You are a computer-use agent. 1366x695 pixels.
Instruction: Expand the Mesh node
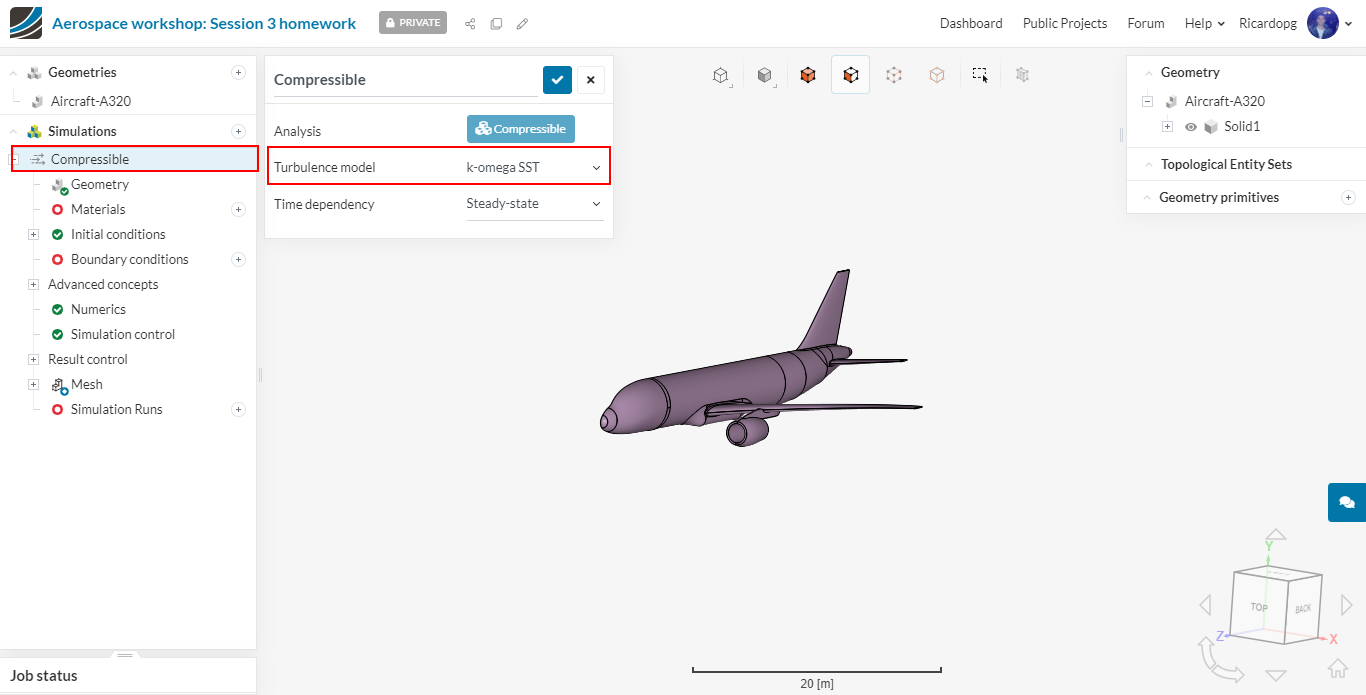click(x=33, y=384)
